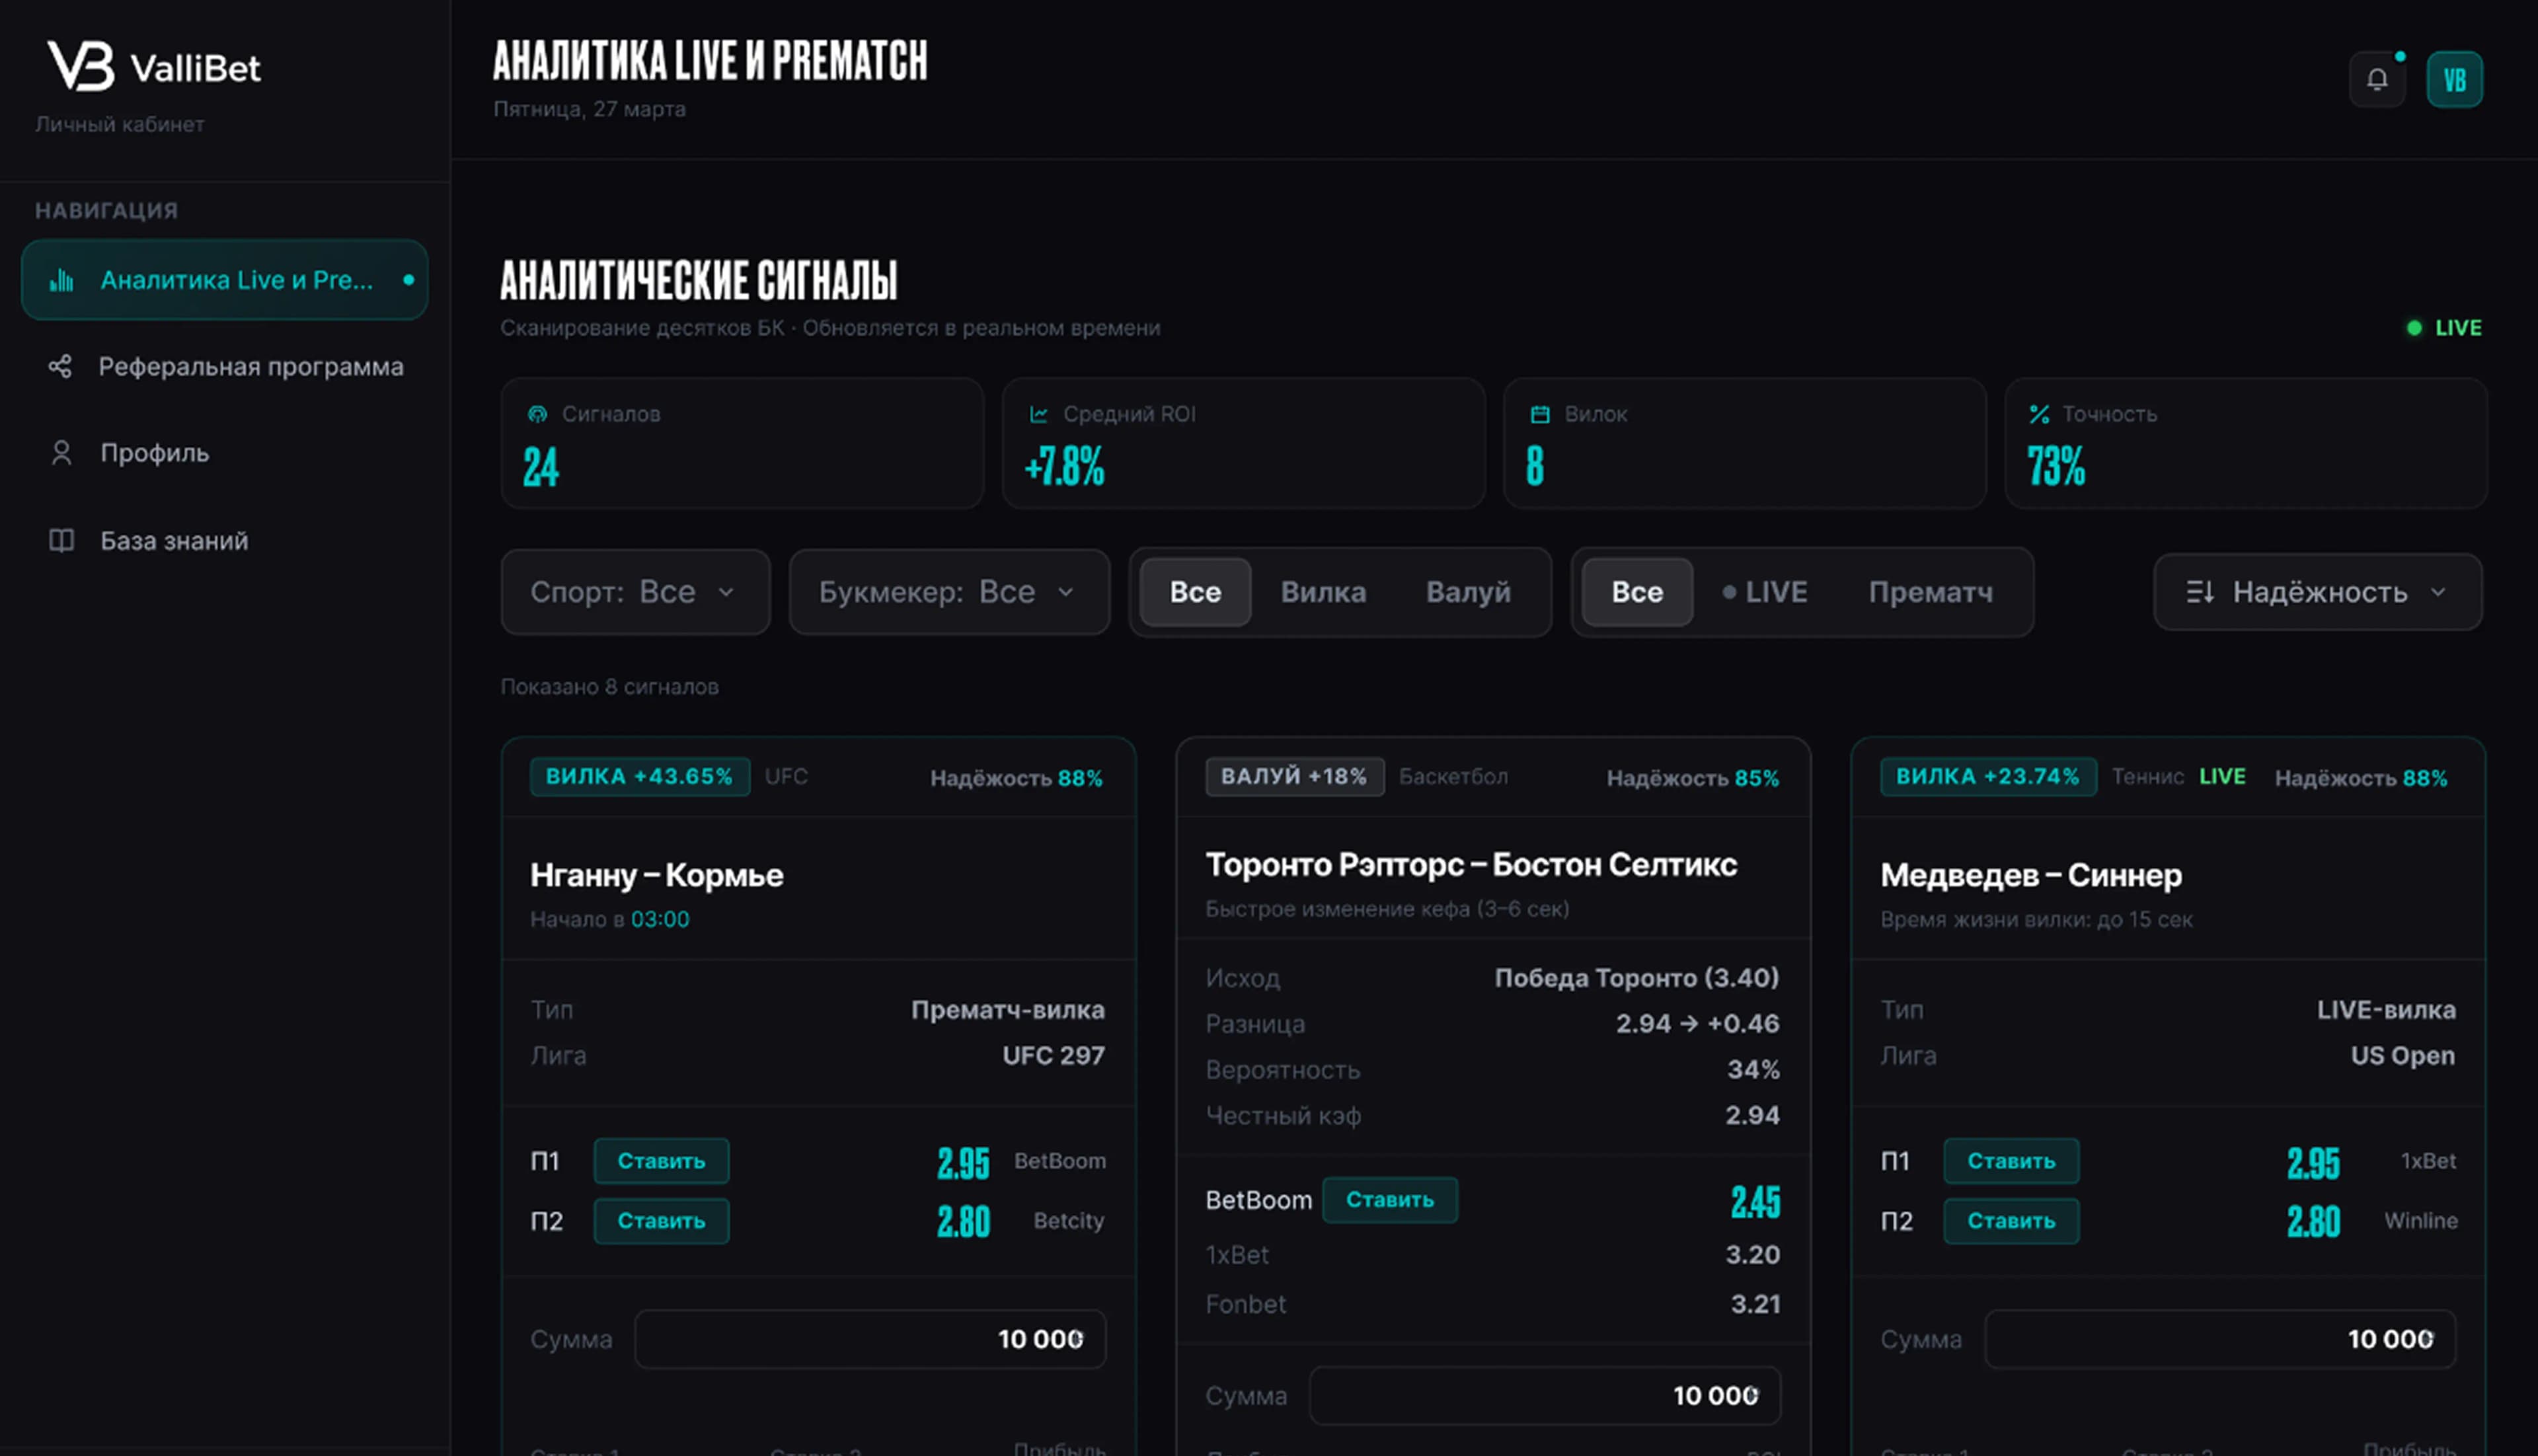Image resolution: width=2538 pixels, height=1456 pixels.
Task: Click the Сумма field in Нганну – Кормье card
Action: pos(870,1339)
